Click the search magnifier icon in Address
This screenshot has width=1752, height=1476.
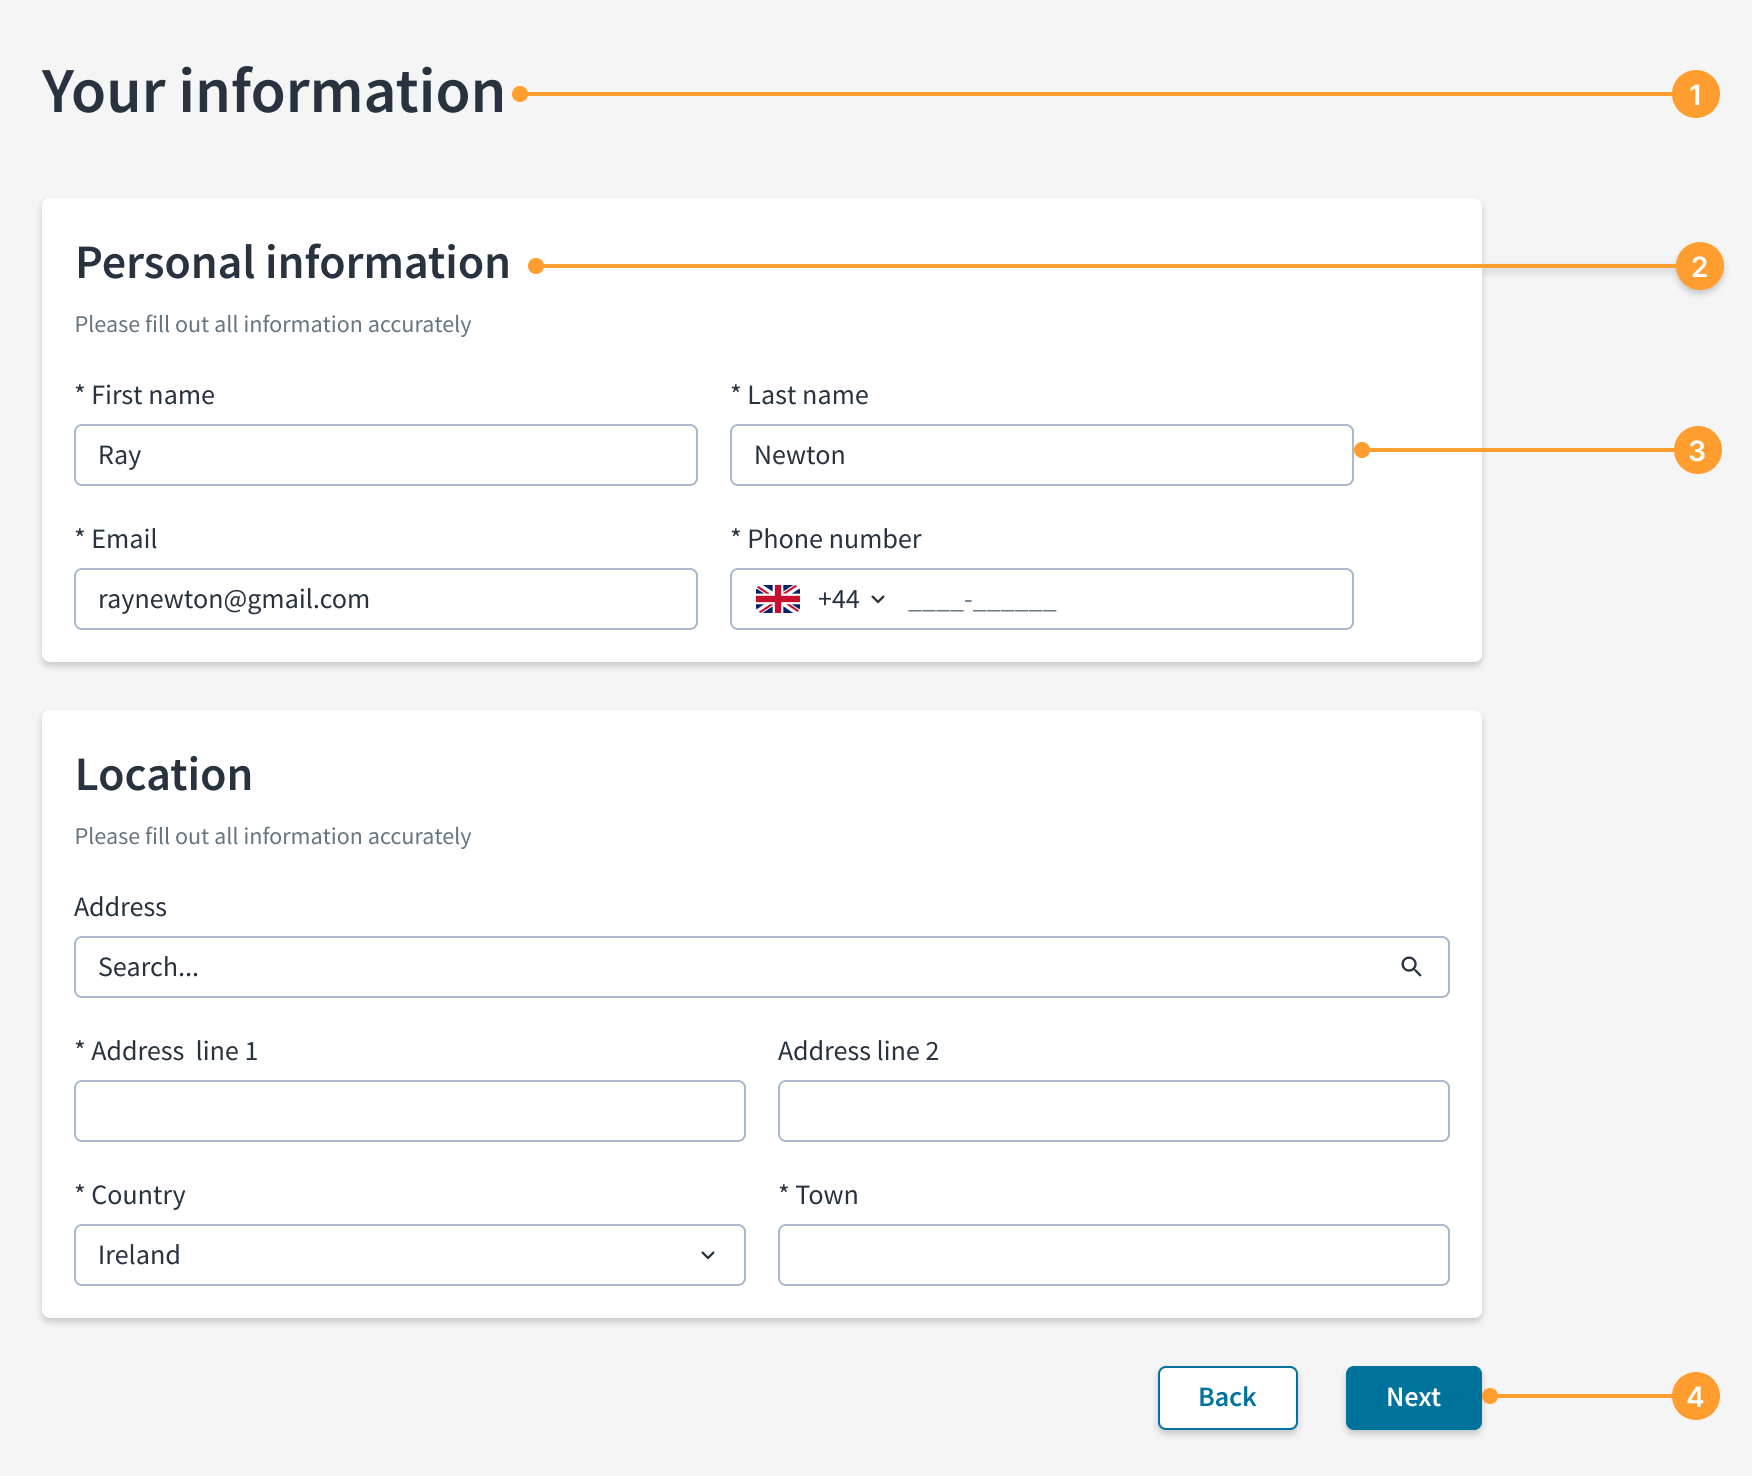tap(1411, 967)
